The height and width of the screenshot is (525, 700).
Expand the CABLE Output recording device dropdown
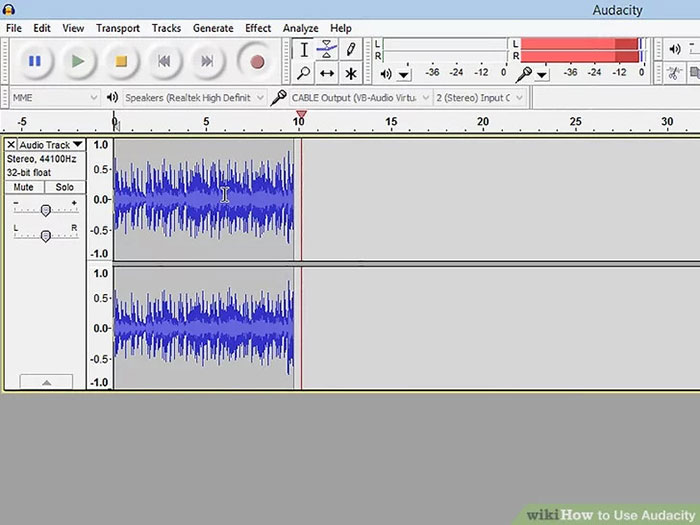pyautogui.click(x=355, y=97)
